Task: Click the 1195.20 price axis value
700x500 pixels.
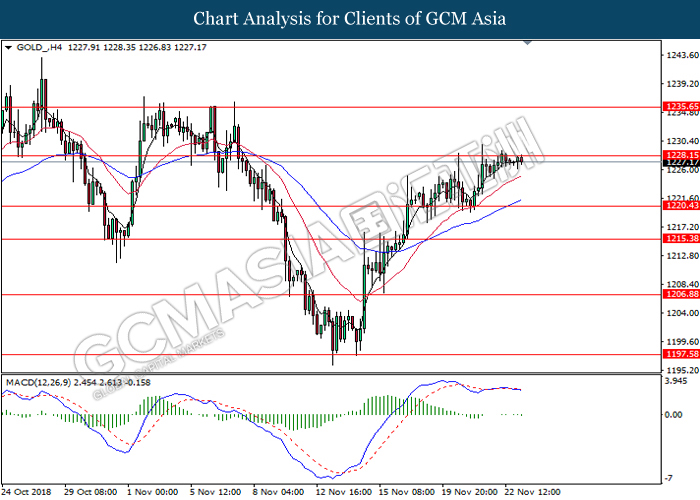Action: 682,370
